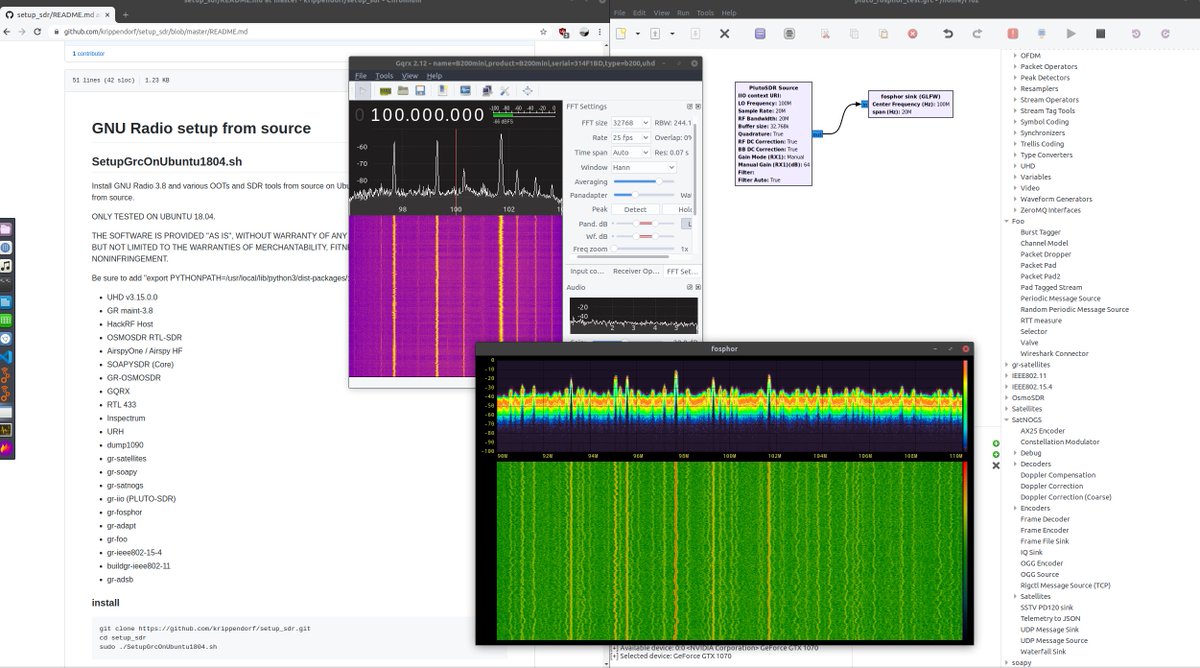Click GRC generate flowgraph icon
The width and height of the screenshot is (1200, 668).
coord(1042,33)
